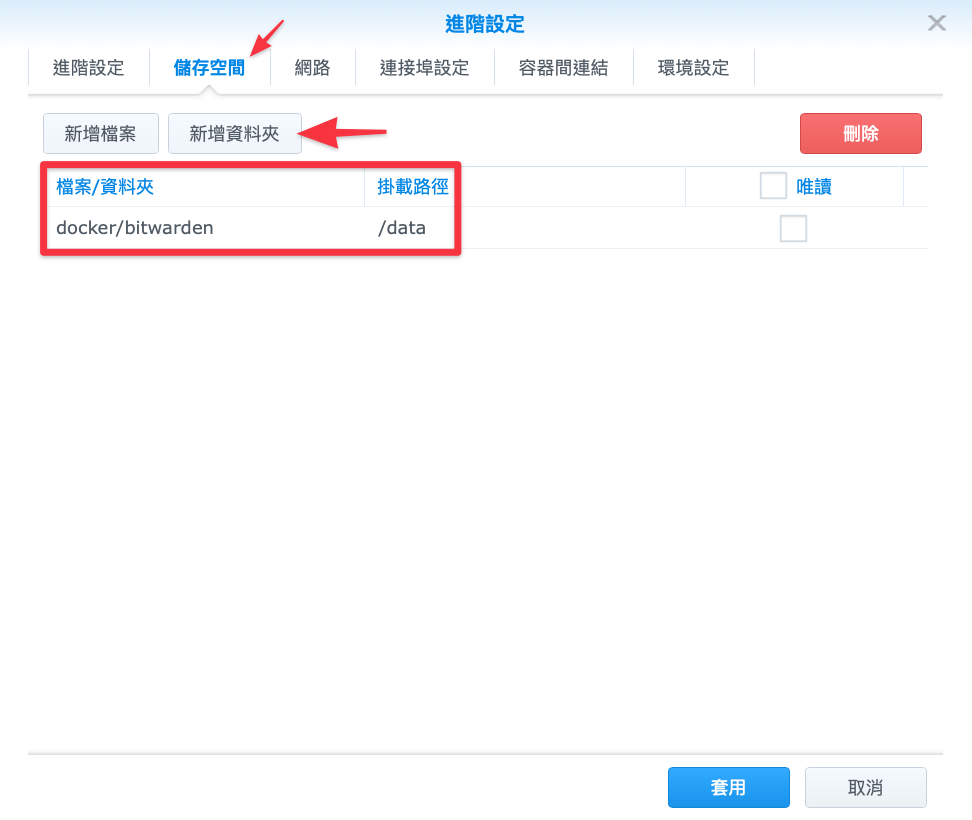Switch to the 環境設定 tab
This screenshot has width=972, height=820.
(694, 68)
